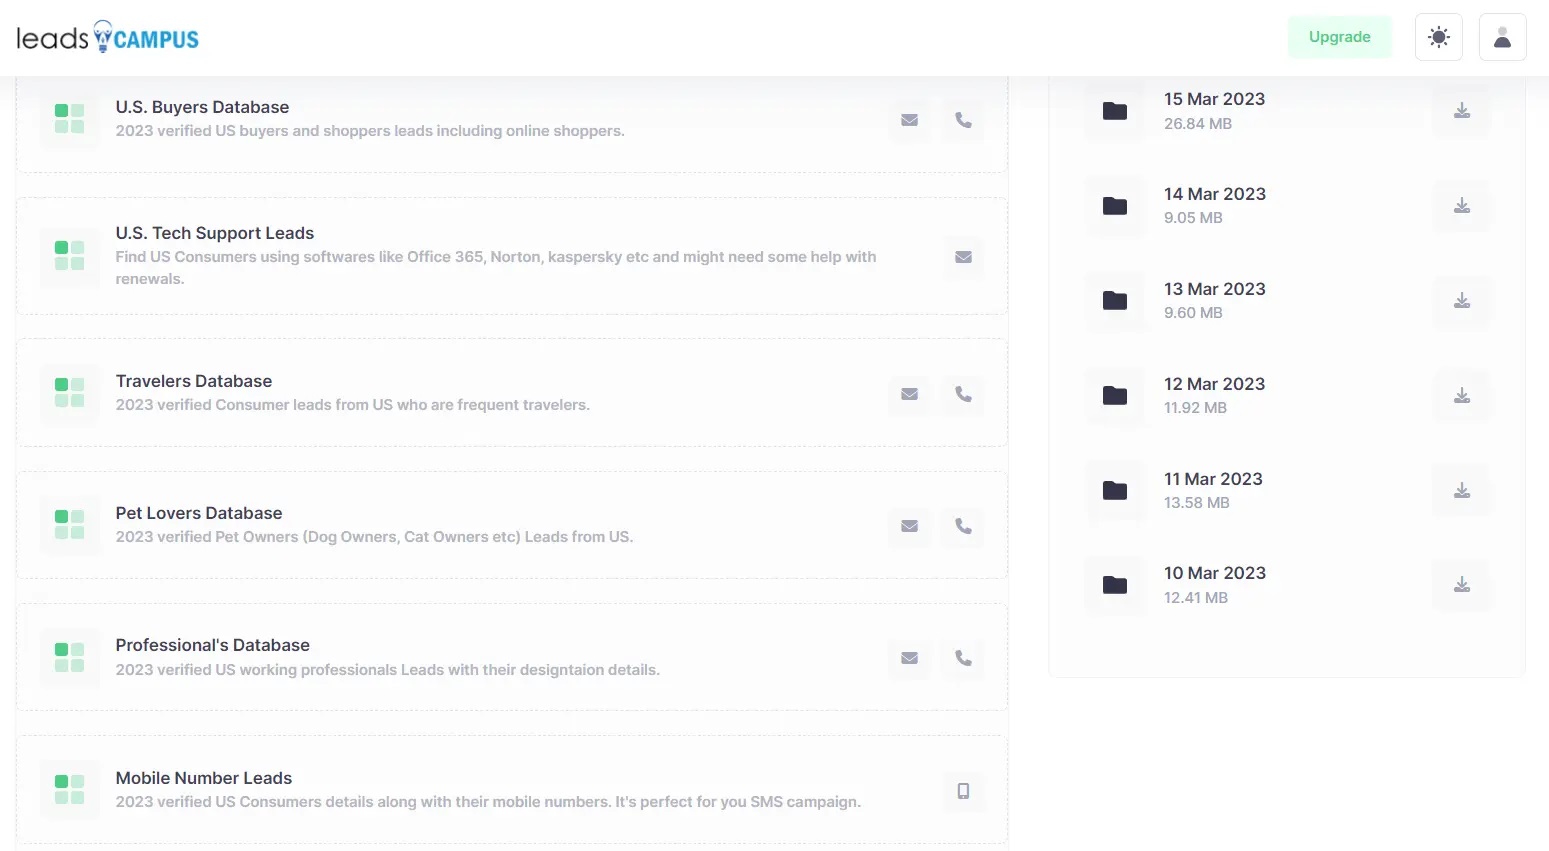Open the 13 Mar 2023 folder icon
Screen dimensions: 1549x851
click(x=1114, y=301)
